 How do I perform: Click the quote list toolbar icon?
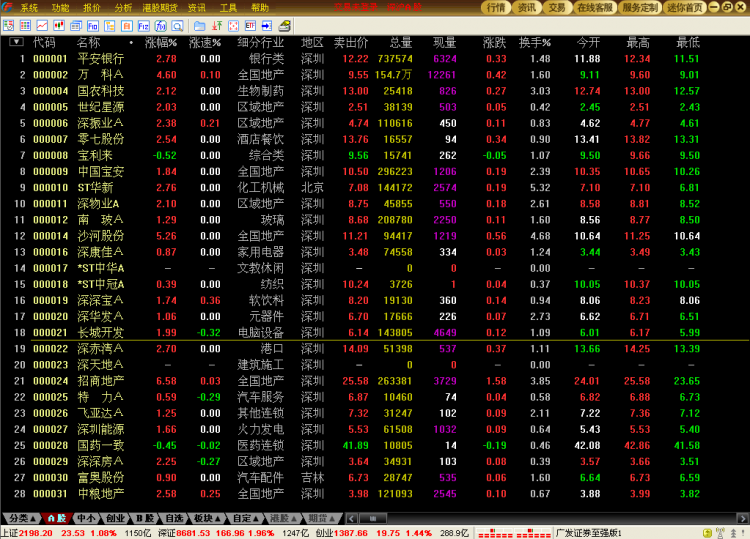(9, 26)
